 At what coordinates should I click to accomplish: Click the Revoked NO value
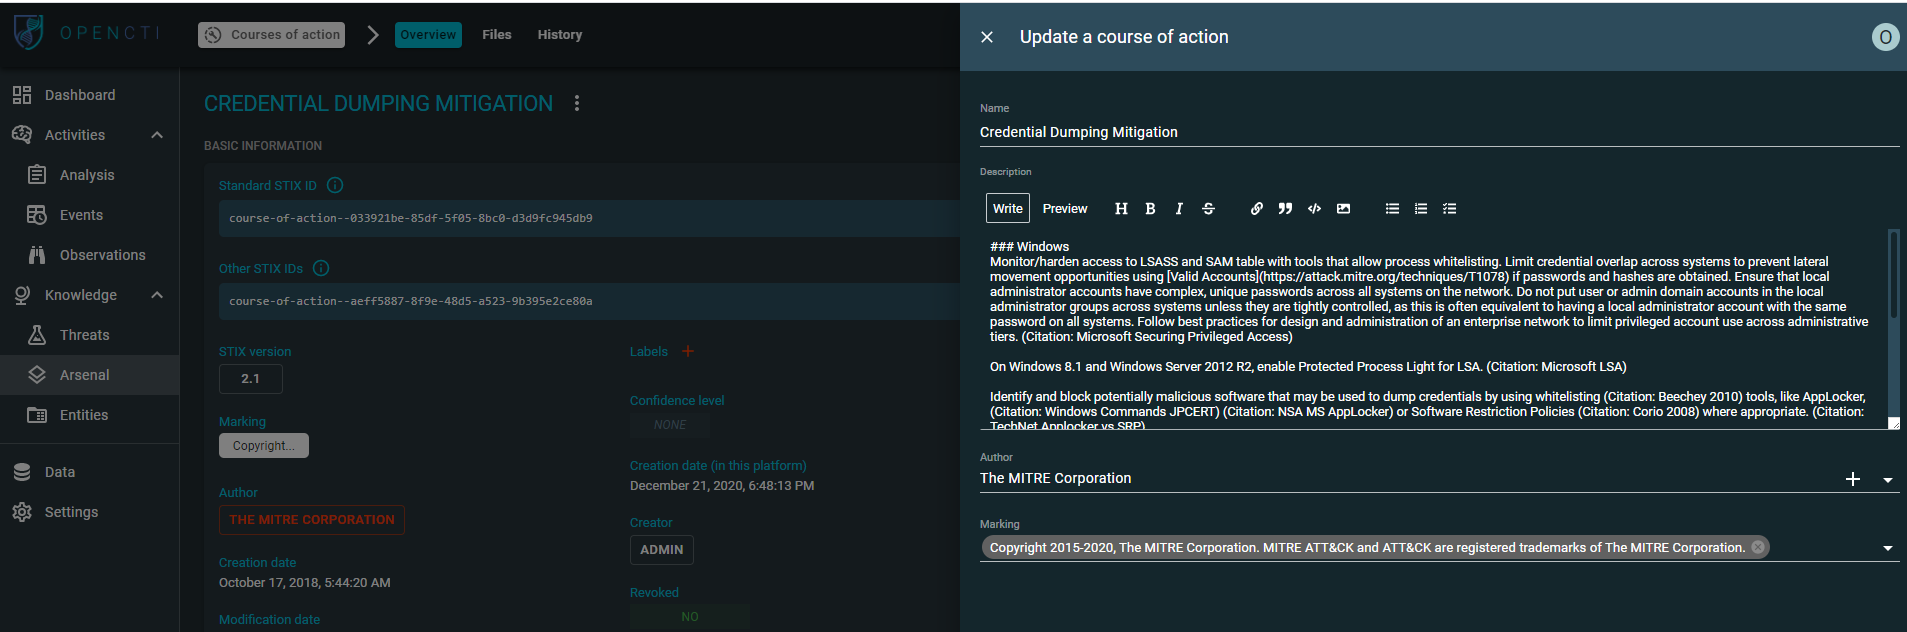pyautogui.click(x=690, y=617)
